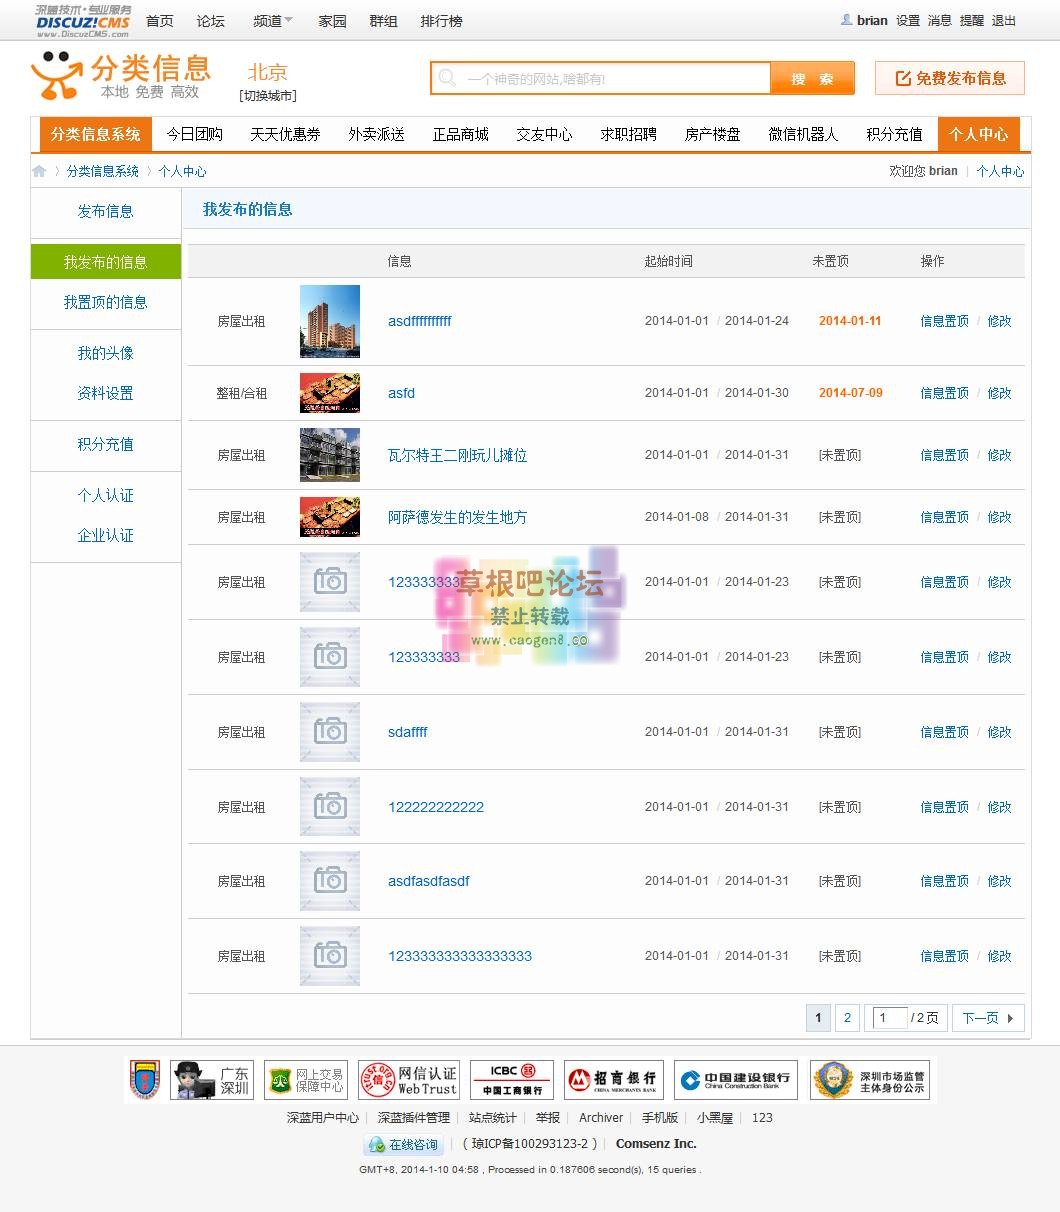
Task: Click the apartment photo thumbnail of asdfffffffff
Action: (x=329, y=321)
